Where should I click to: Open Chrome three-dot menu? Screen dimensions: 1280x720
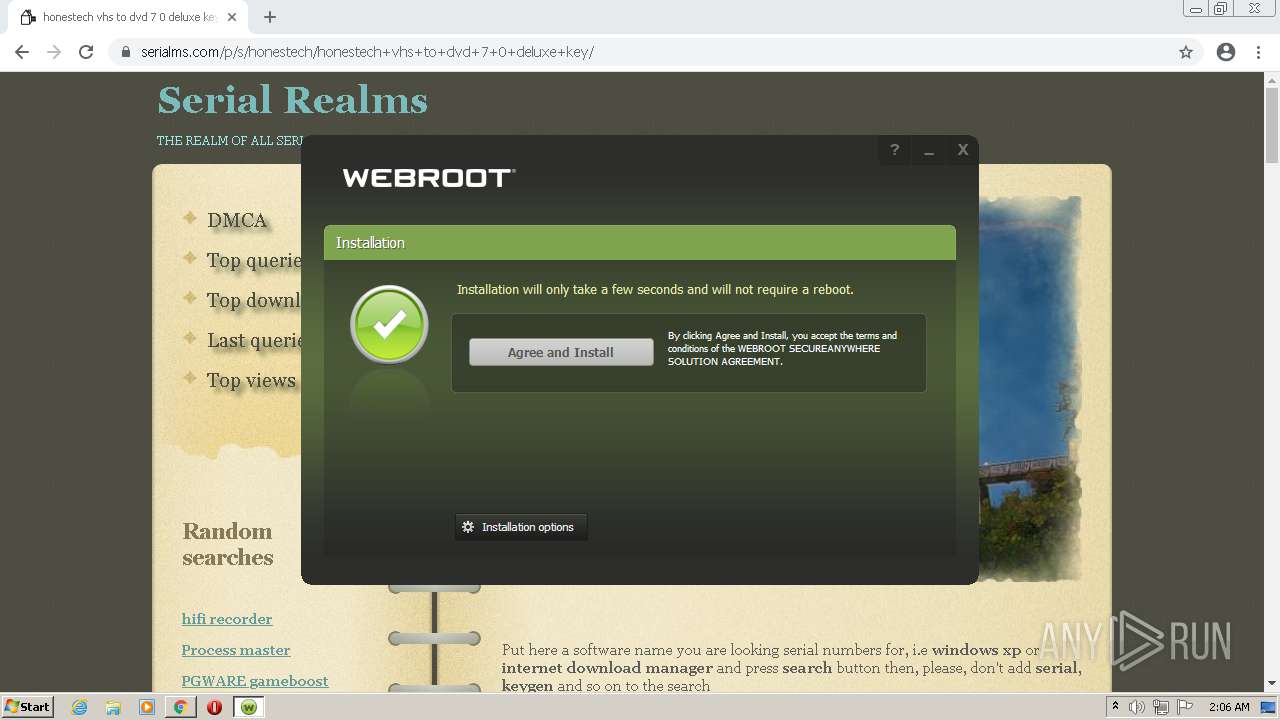1258,52
